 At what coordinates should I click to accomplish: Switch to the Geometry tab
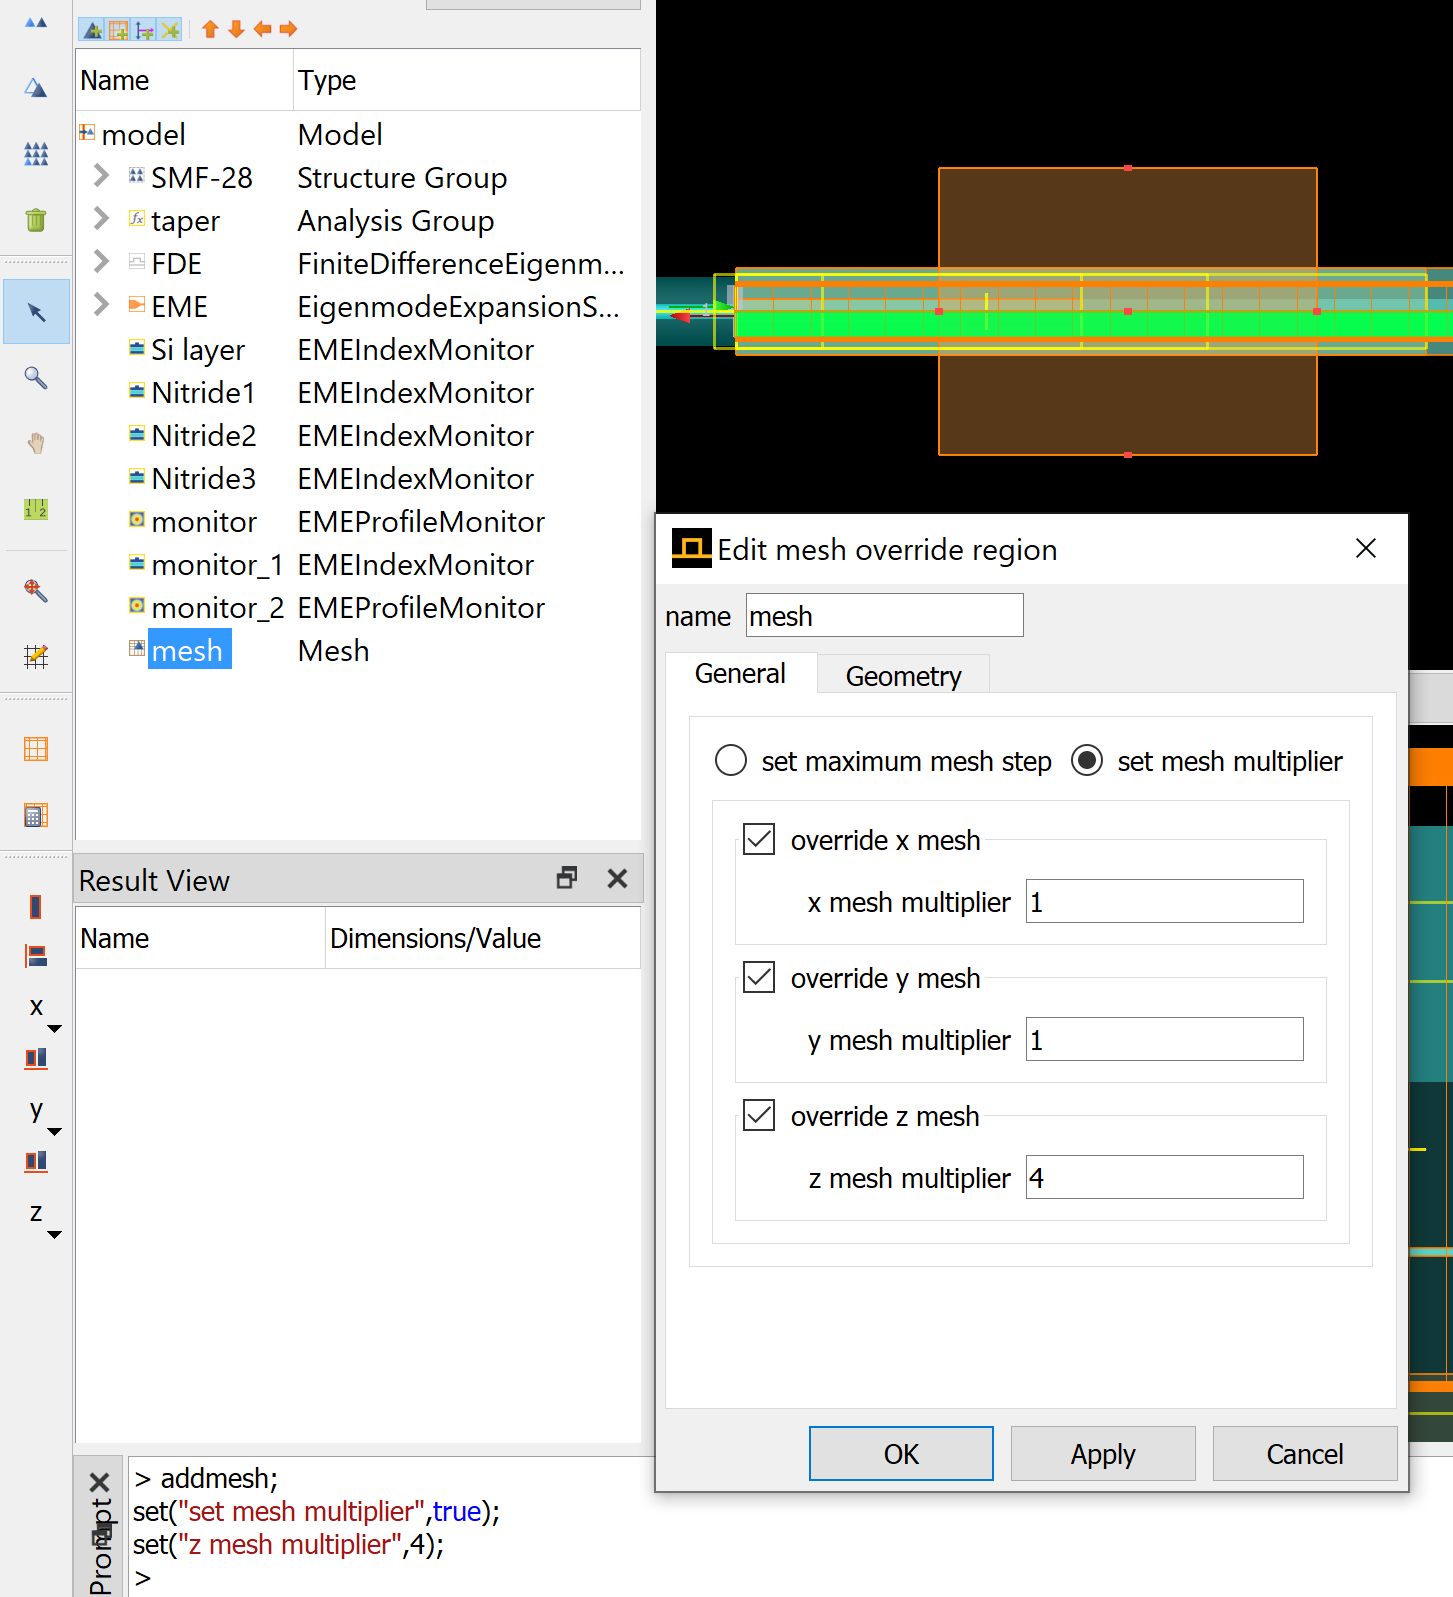[903, 676]
